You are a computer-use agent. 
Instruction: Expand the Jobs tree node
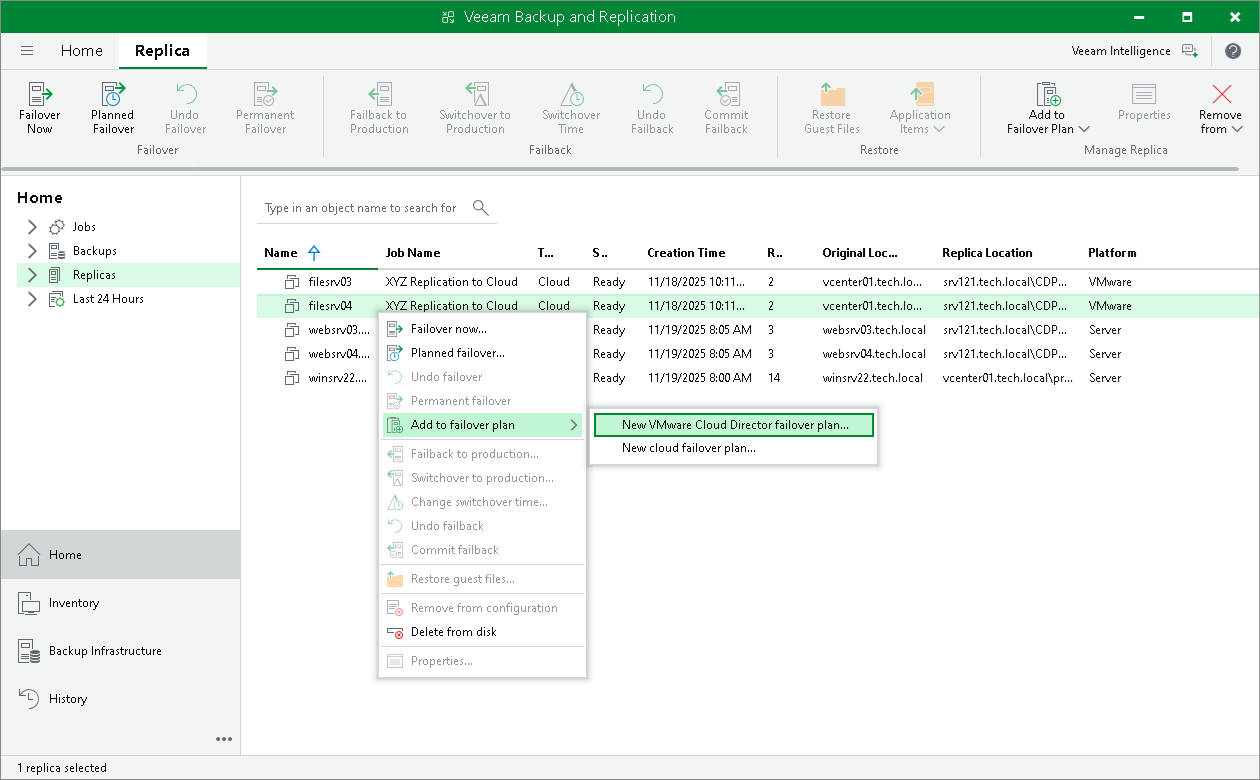click(32, 227)
